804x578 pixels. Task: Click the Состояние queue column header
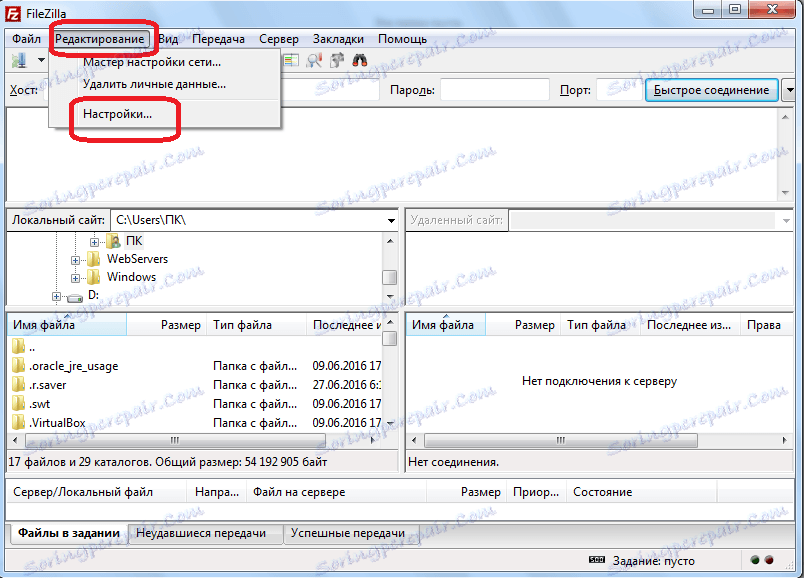tap(641, 492)
